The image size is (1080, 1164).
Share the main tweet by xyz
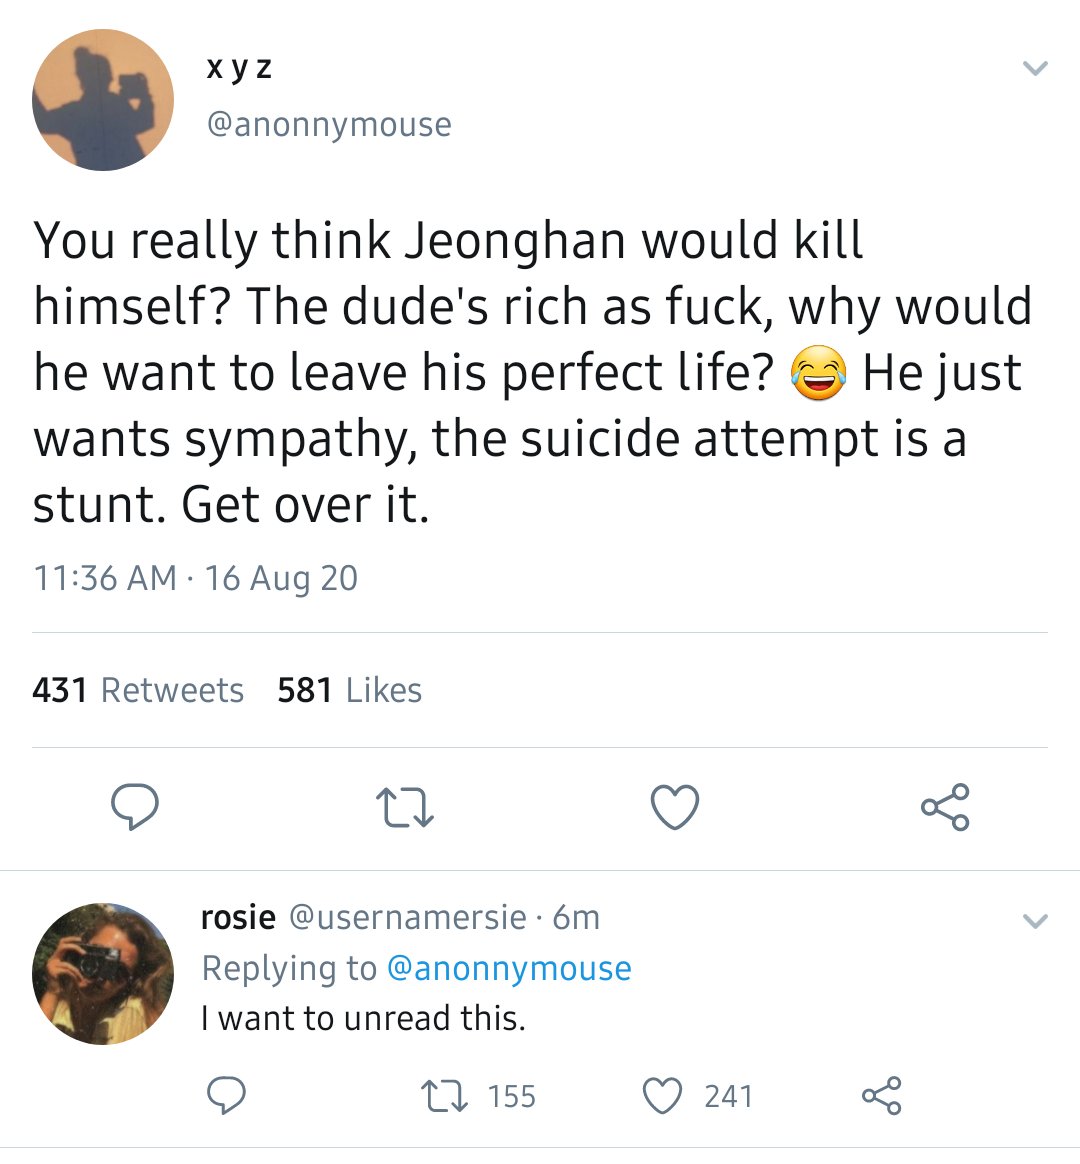click(945, 806)
